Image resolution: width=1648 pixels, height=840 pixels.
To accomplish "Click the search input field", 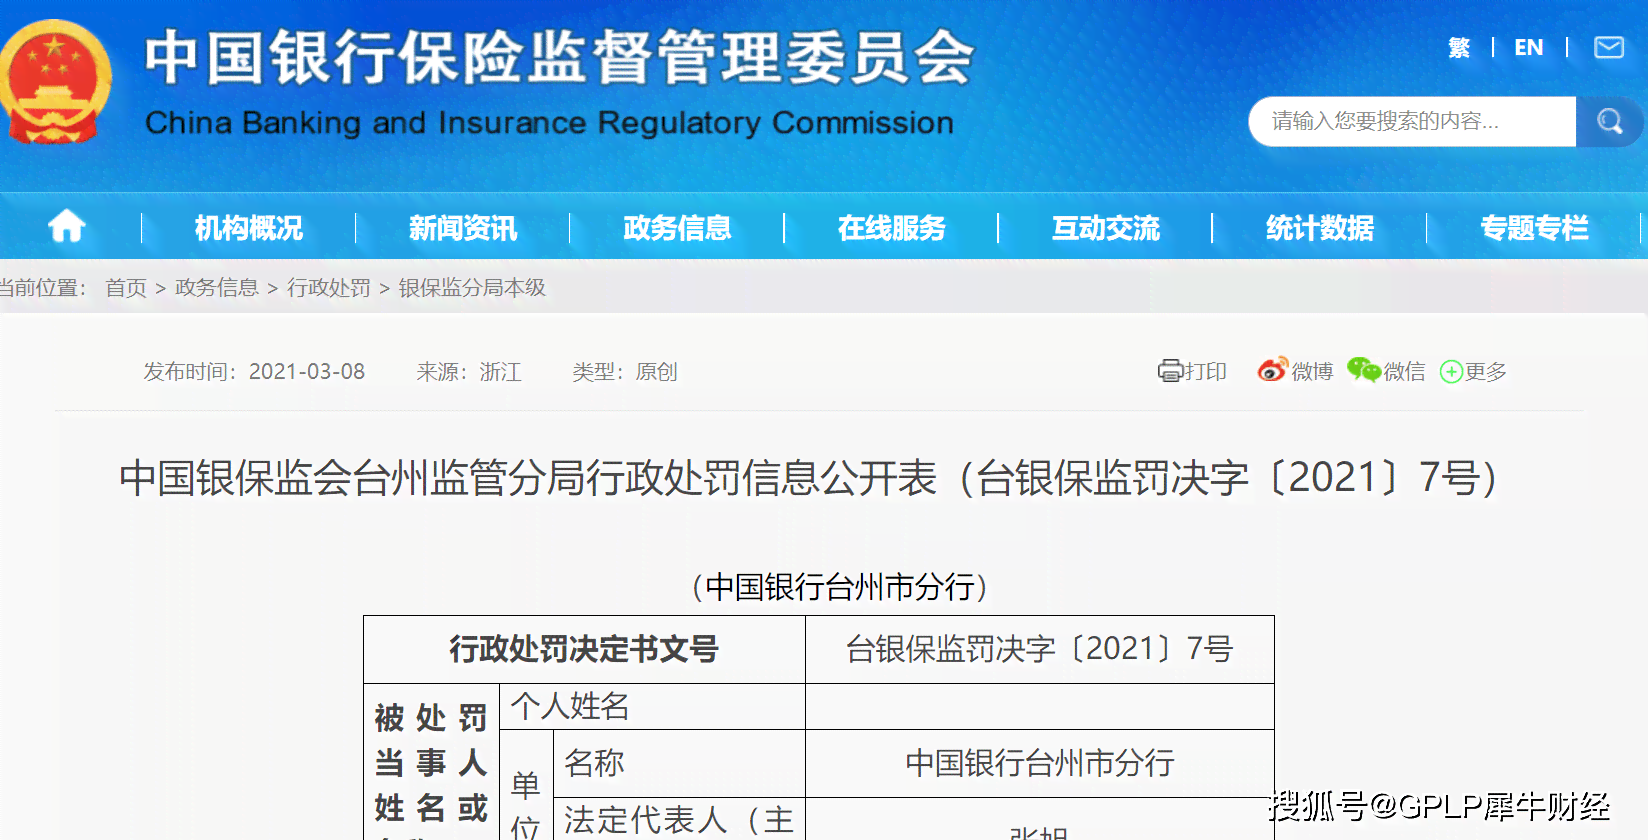I will click(1412, 121).
